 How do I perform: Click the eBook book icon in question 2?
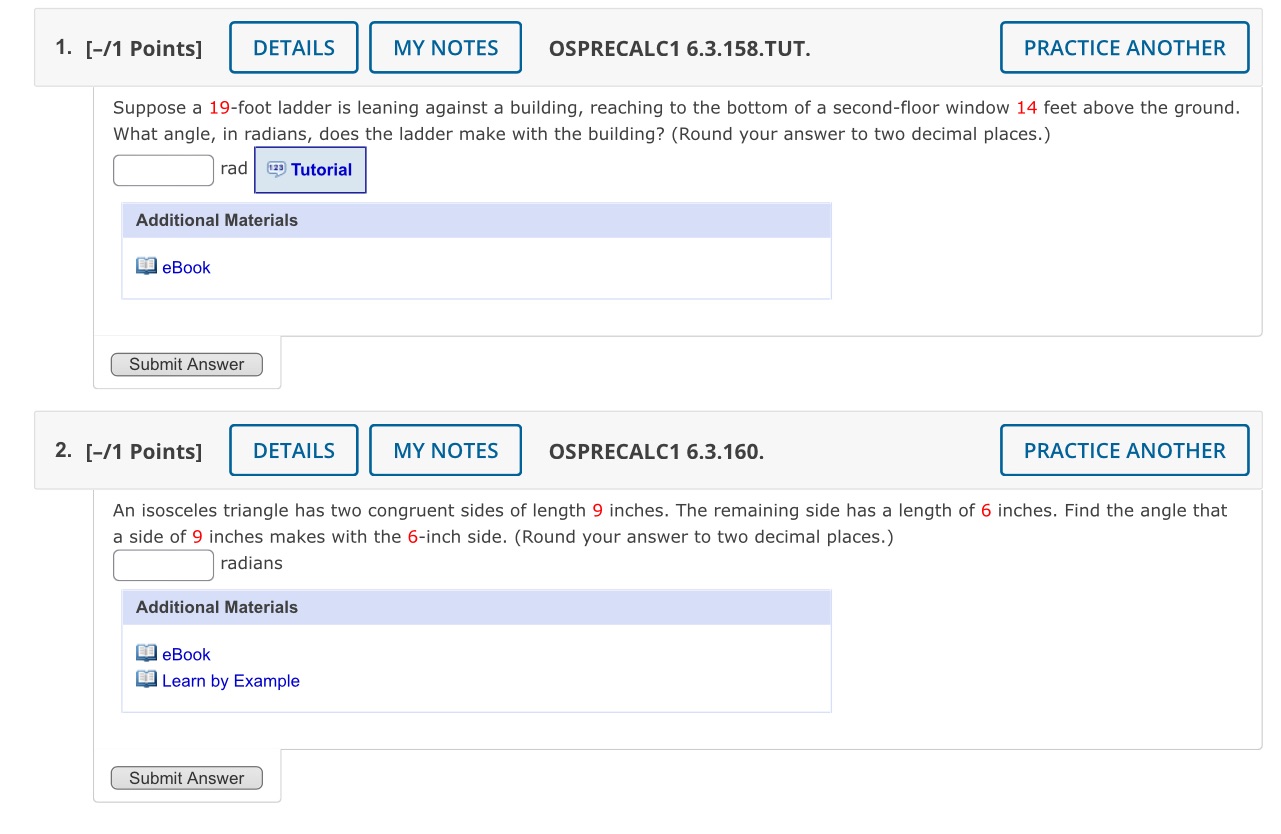pos(146,654)
